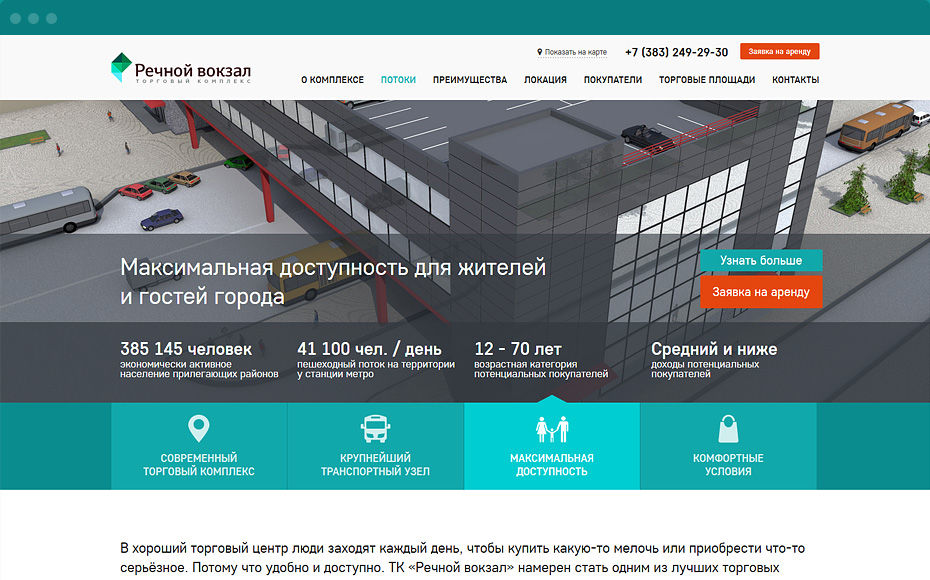Click the phone number +7 (383) 249-29-30
The height and width of the screenshot is (580, 930).
click(676, 52)
